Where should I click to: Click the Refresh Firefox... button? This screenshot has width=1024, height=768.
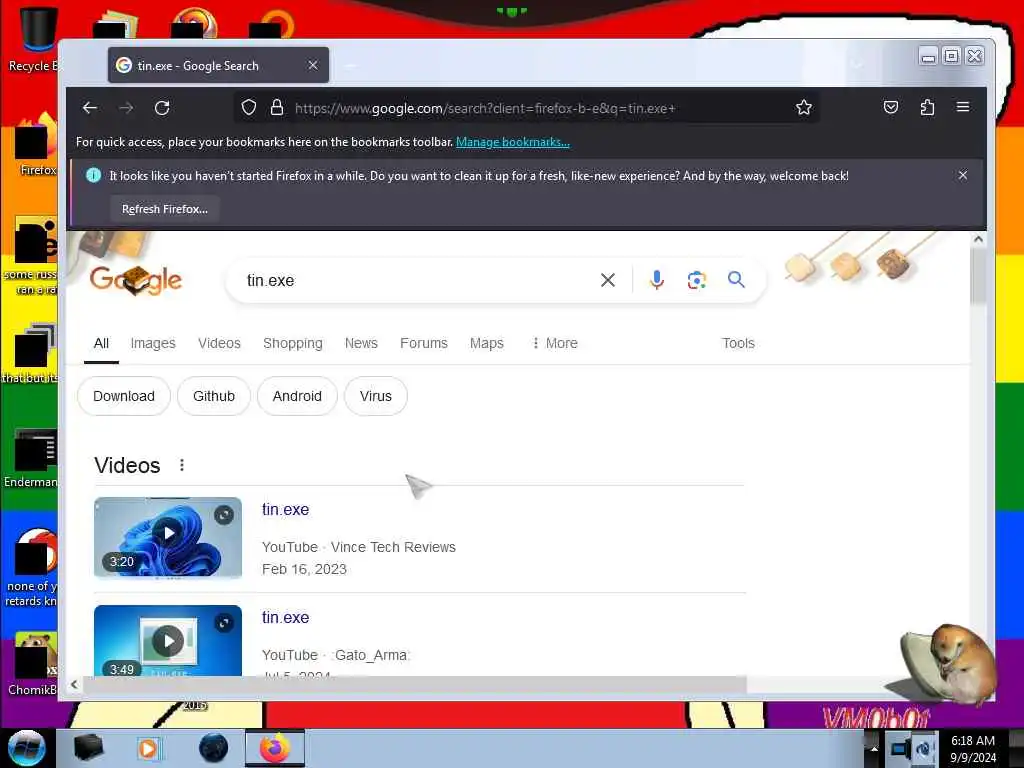tap(165, 209)
